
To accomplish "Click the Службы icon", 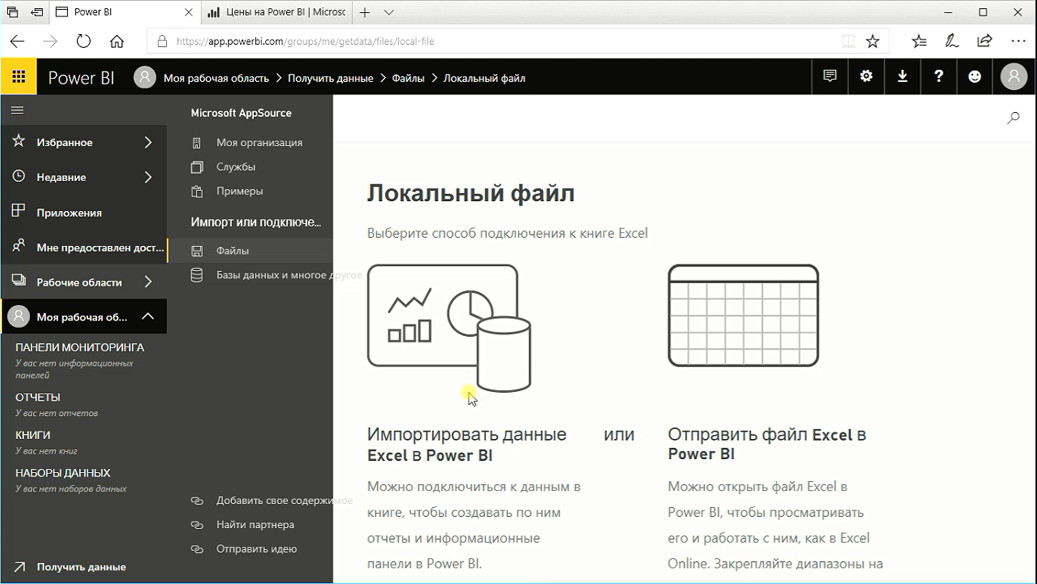I will (x=196, y=167).
